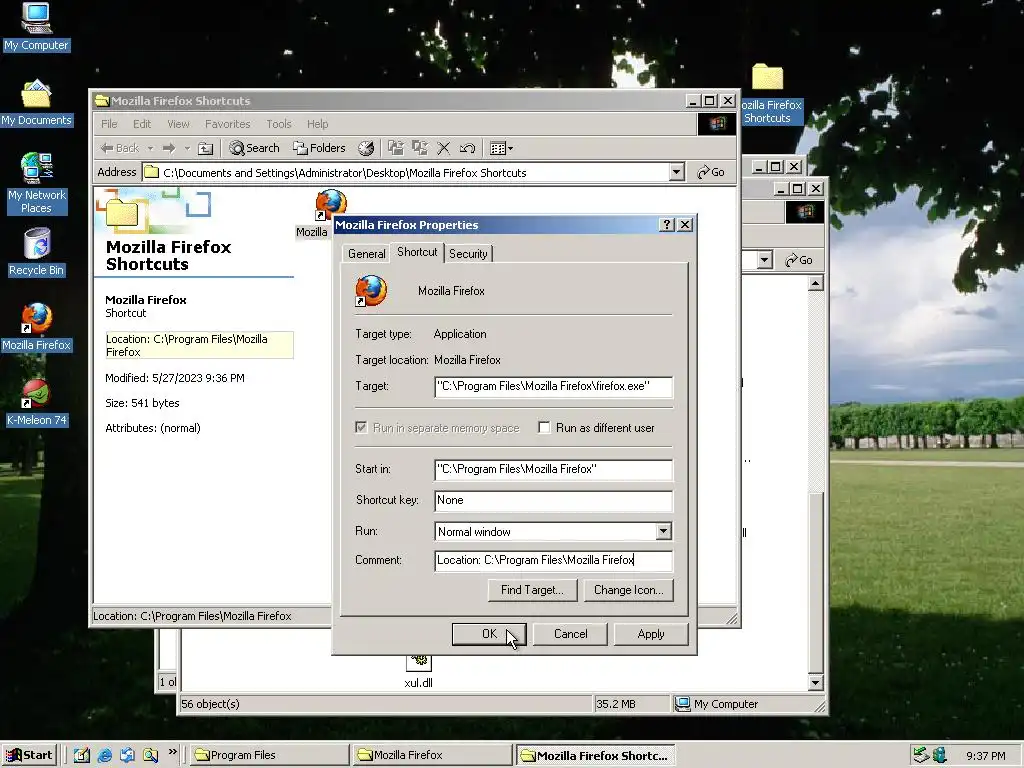Click into the Comment field

553,560
